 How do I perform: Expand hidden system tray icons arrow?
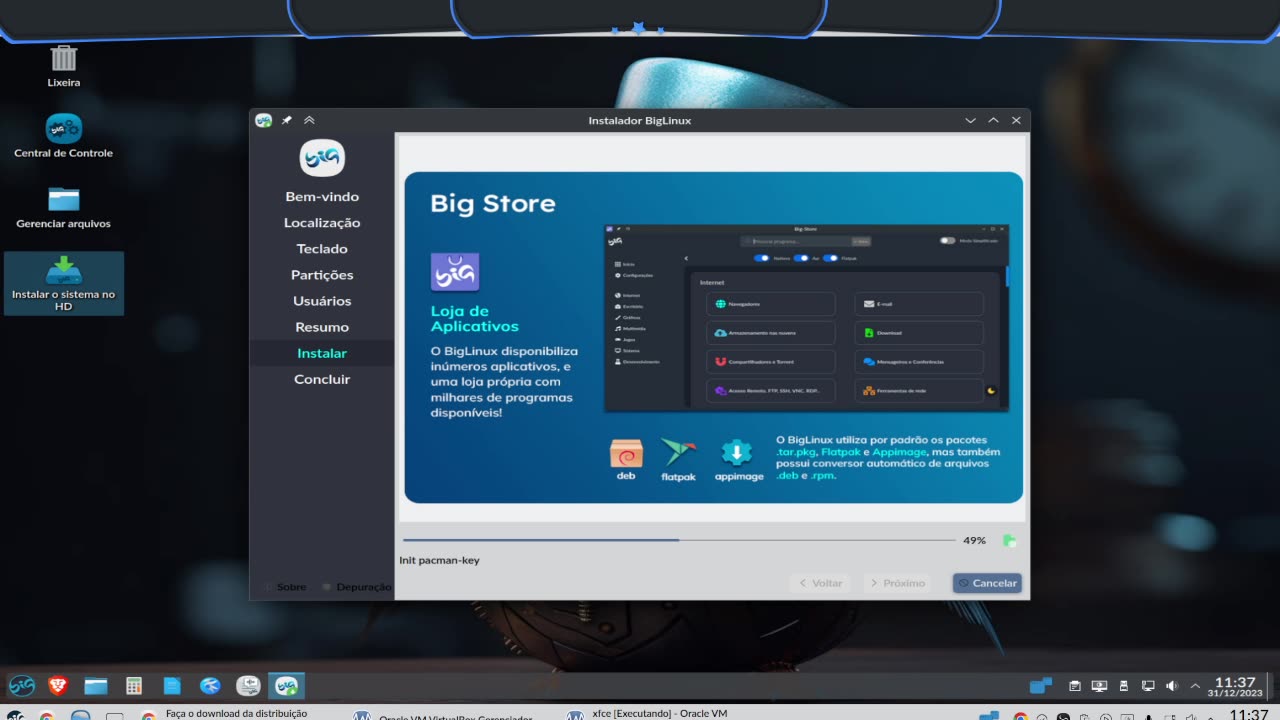pos(1195,686)
